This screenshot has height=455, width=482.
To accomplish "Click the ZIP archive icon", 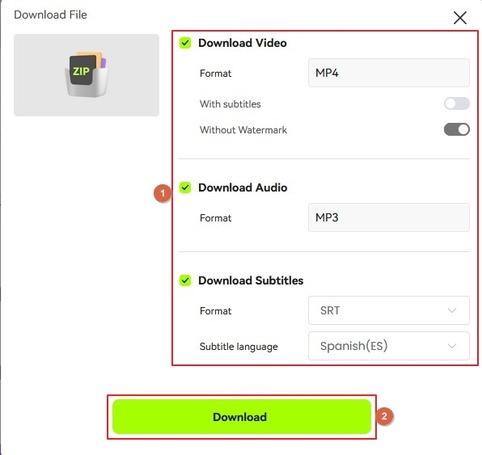I will (86, 74).
